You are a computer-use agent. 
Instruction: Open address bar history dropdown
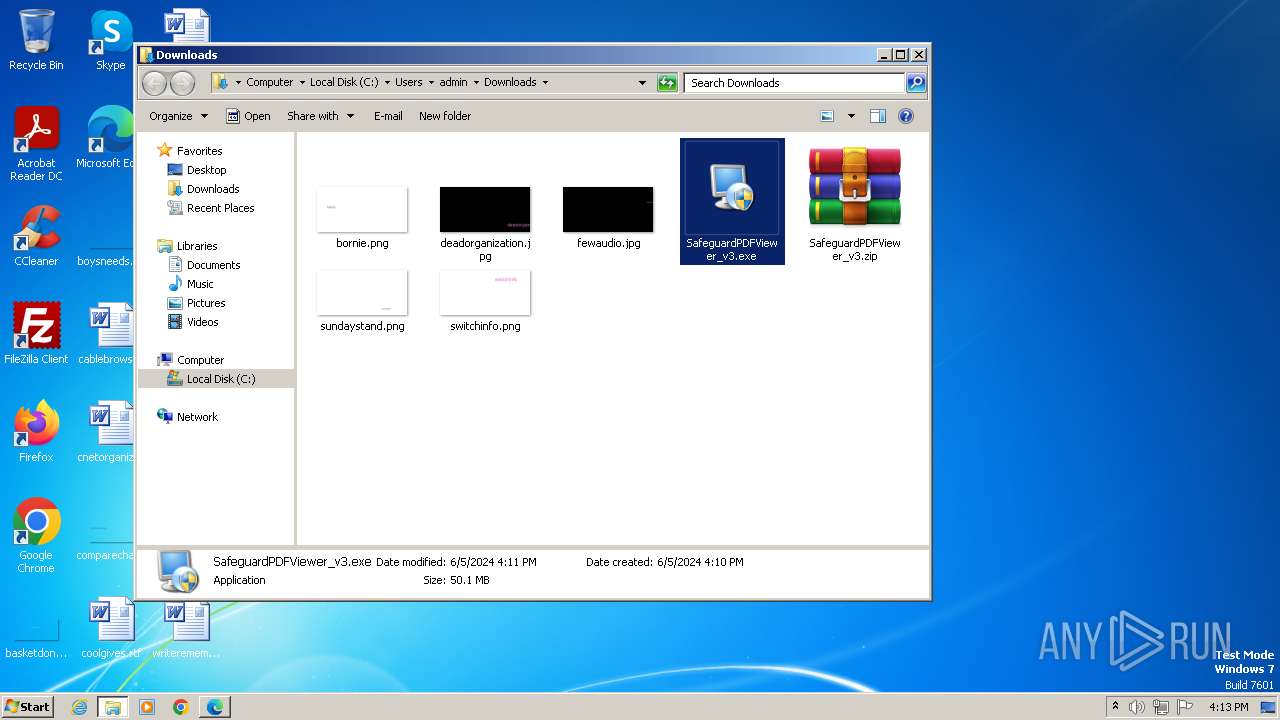pos(642,83)
